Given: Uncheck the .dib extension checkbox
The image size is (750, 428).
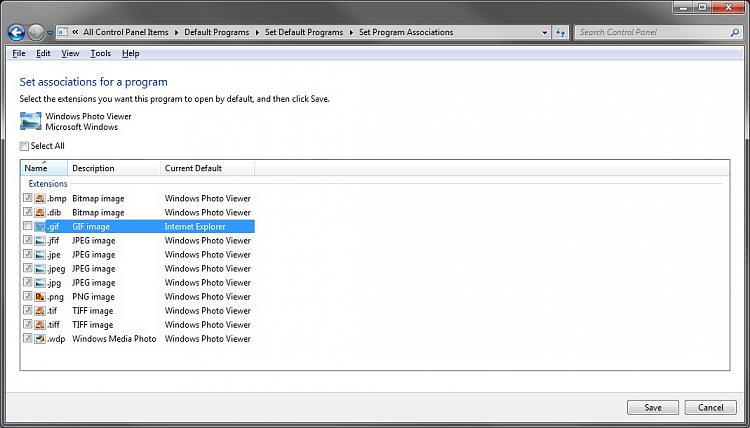Looking at the screenshot, I should point(28,211).
